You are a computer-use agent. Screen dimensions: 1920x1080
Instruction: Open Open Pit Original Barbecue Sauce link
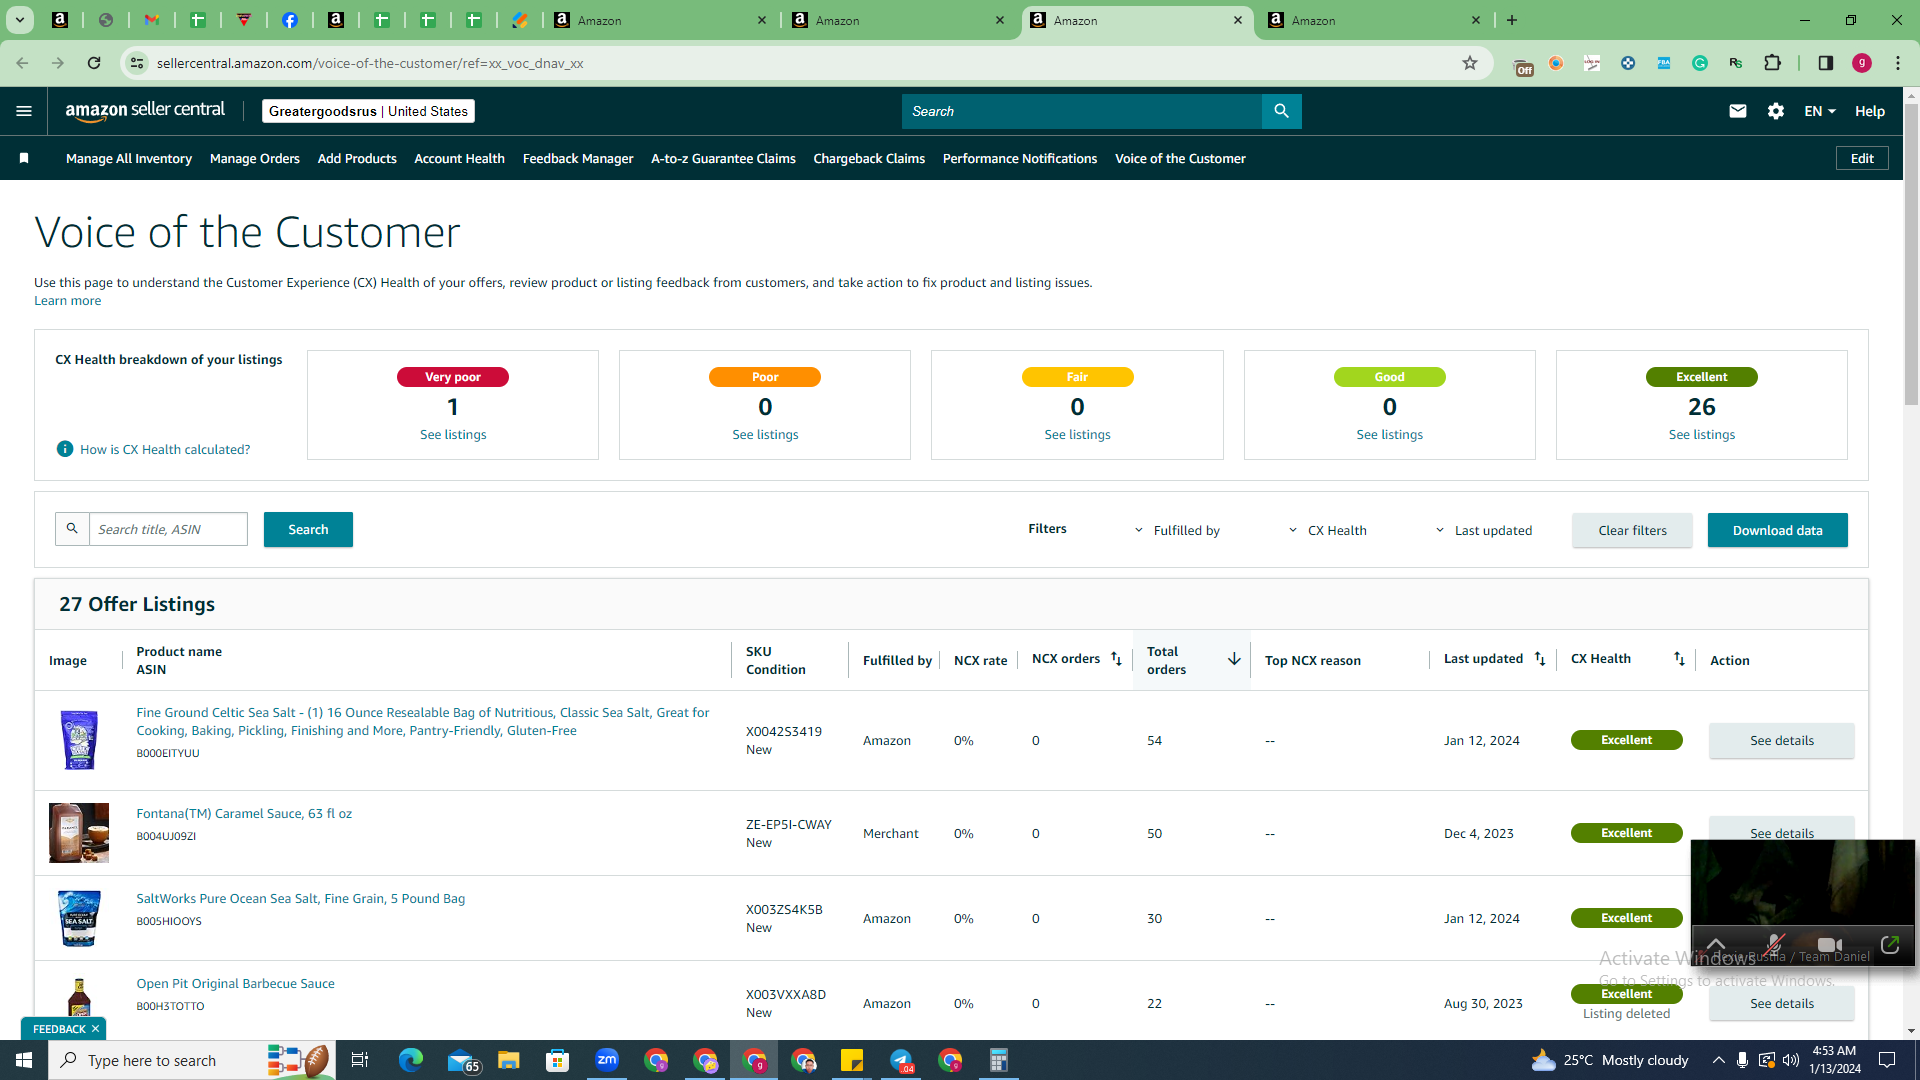(x=235, y=983)
